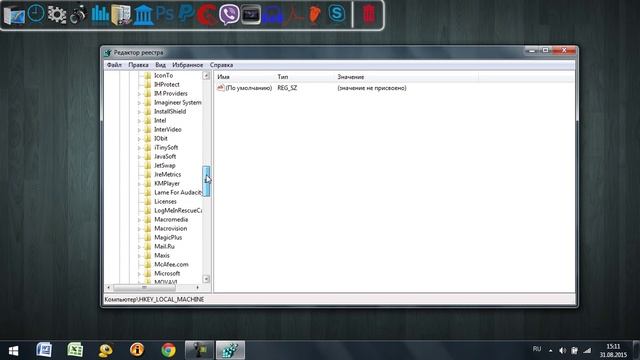Screen dimensions: 640x360
Task: Open the red recycle bin dock icon
Action: pos(369,15)
